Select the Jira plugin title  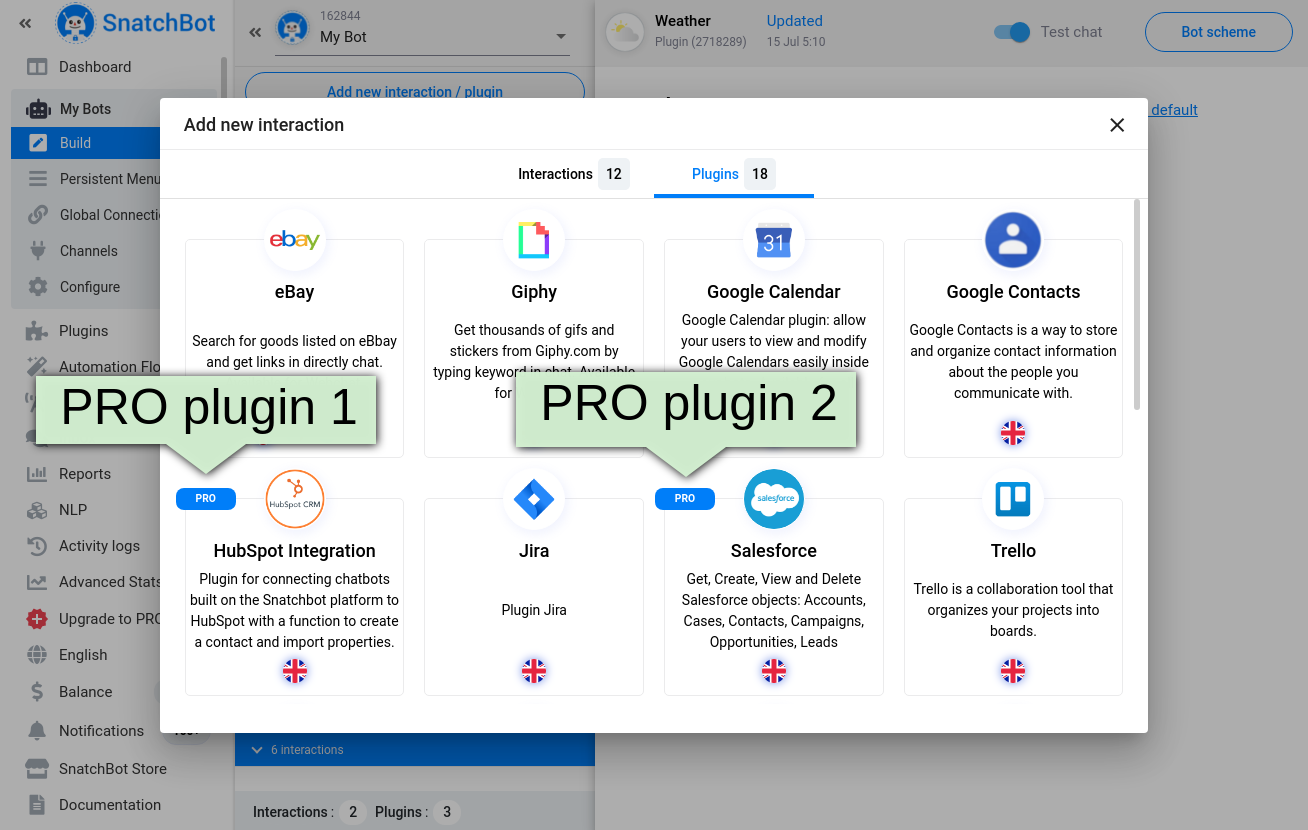tap(534, 551)
